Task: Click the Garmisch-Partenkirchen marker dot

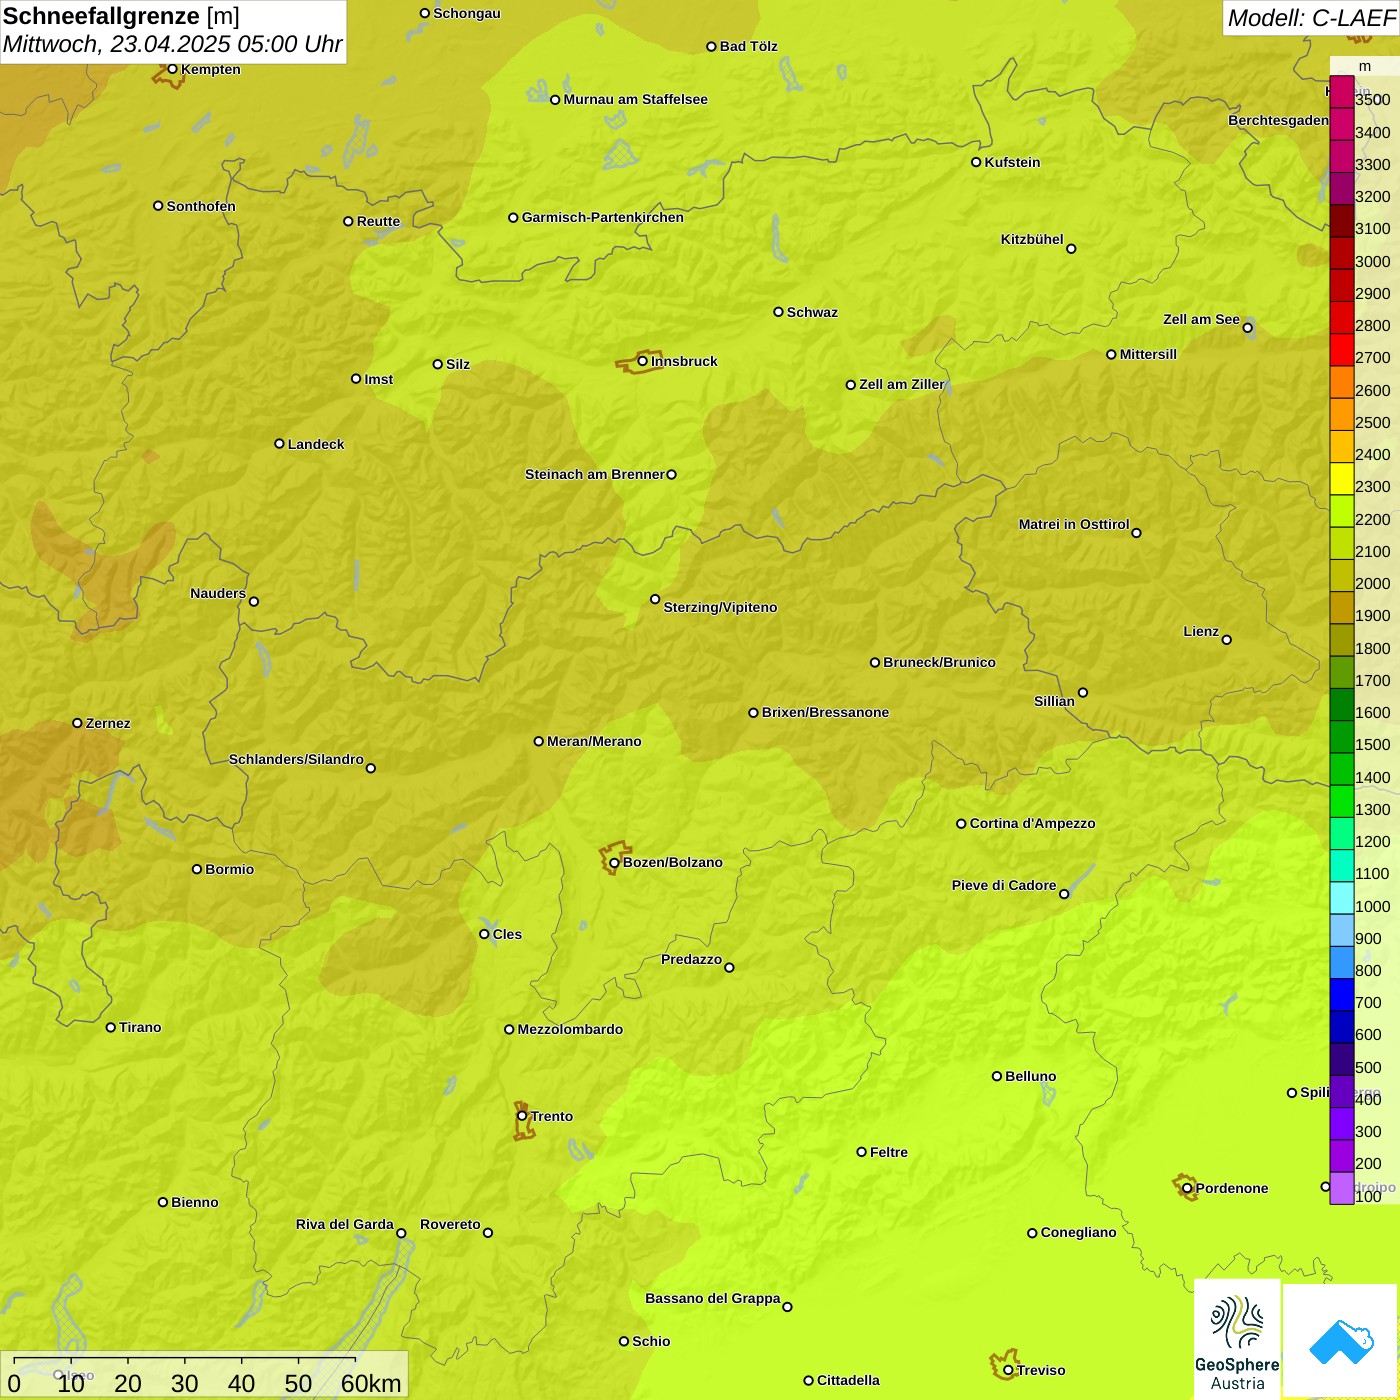Action: pos(513,218)
